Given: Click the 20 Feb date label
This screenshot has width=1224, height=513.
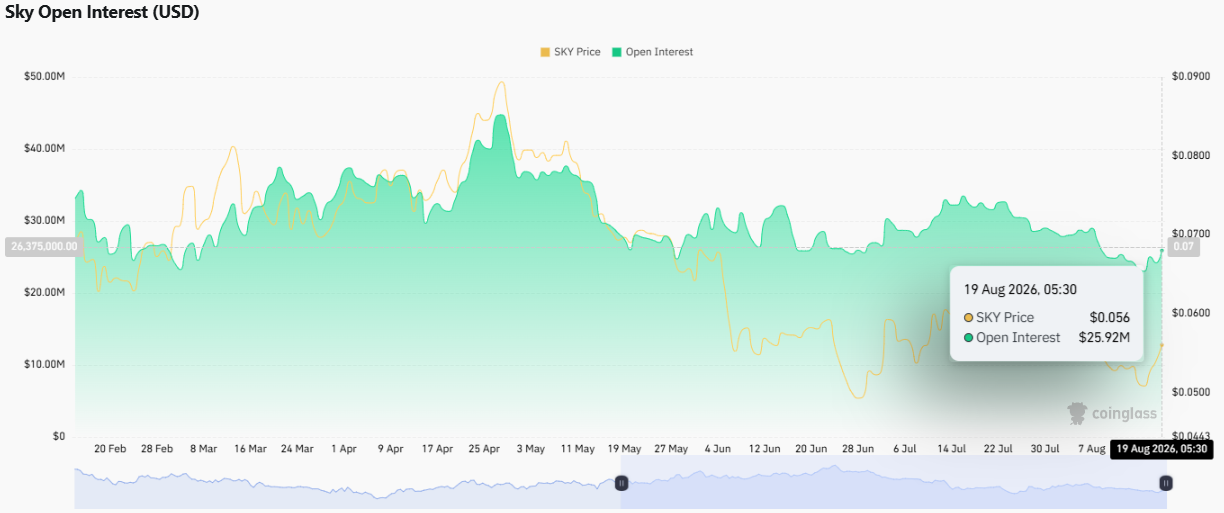Looking at the screenshot, I should tap(110, 449).
